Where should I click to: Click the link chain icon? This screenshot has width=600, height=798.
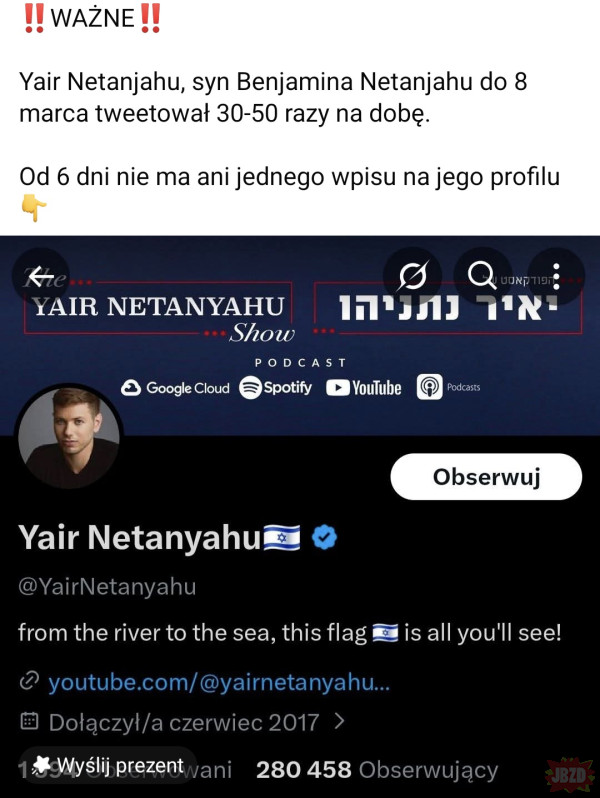coord(29,682)
